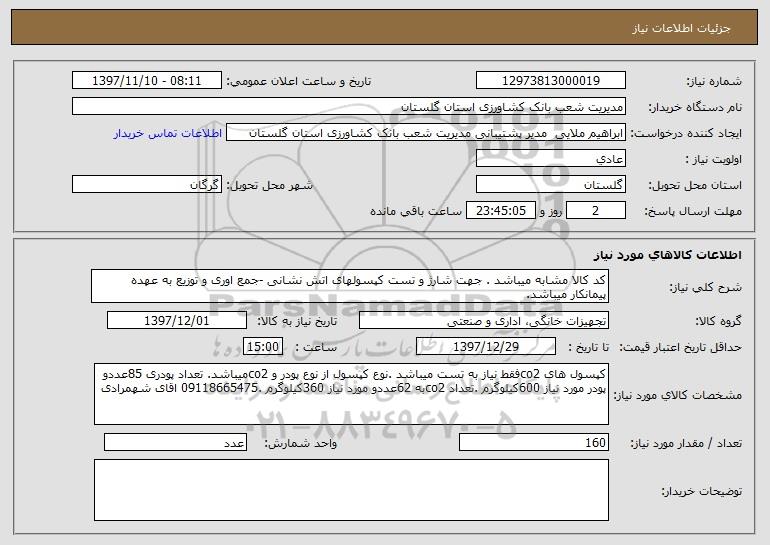Viewport: 770px width, 545px height.
Task: Click the جزئیات اطلاعات نیاز header title
Action: [x=681, y=28]
